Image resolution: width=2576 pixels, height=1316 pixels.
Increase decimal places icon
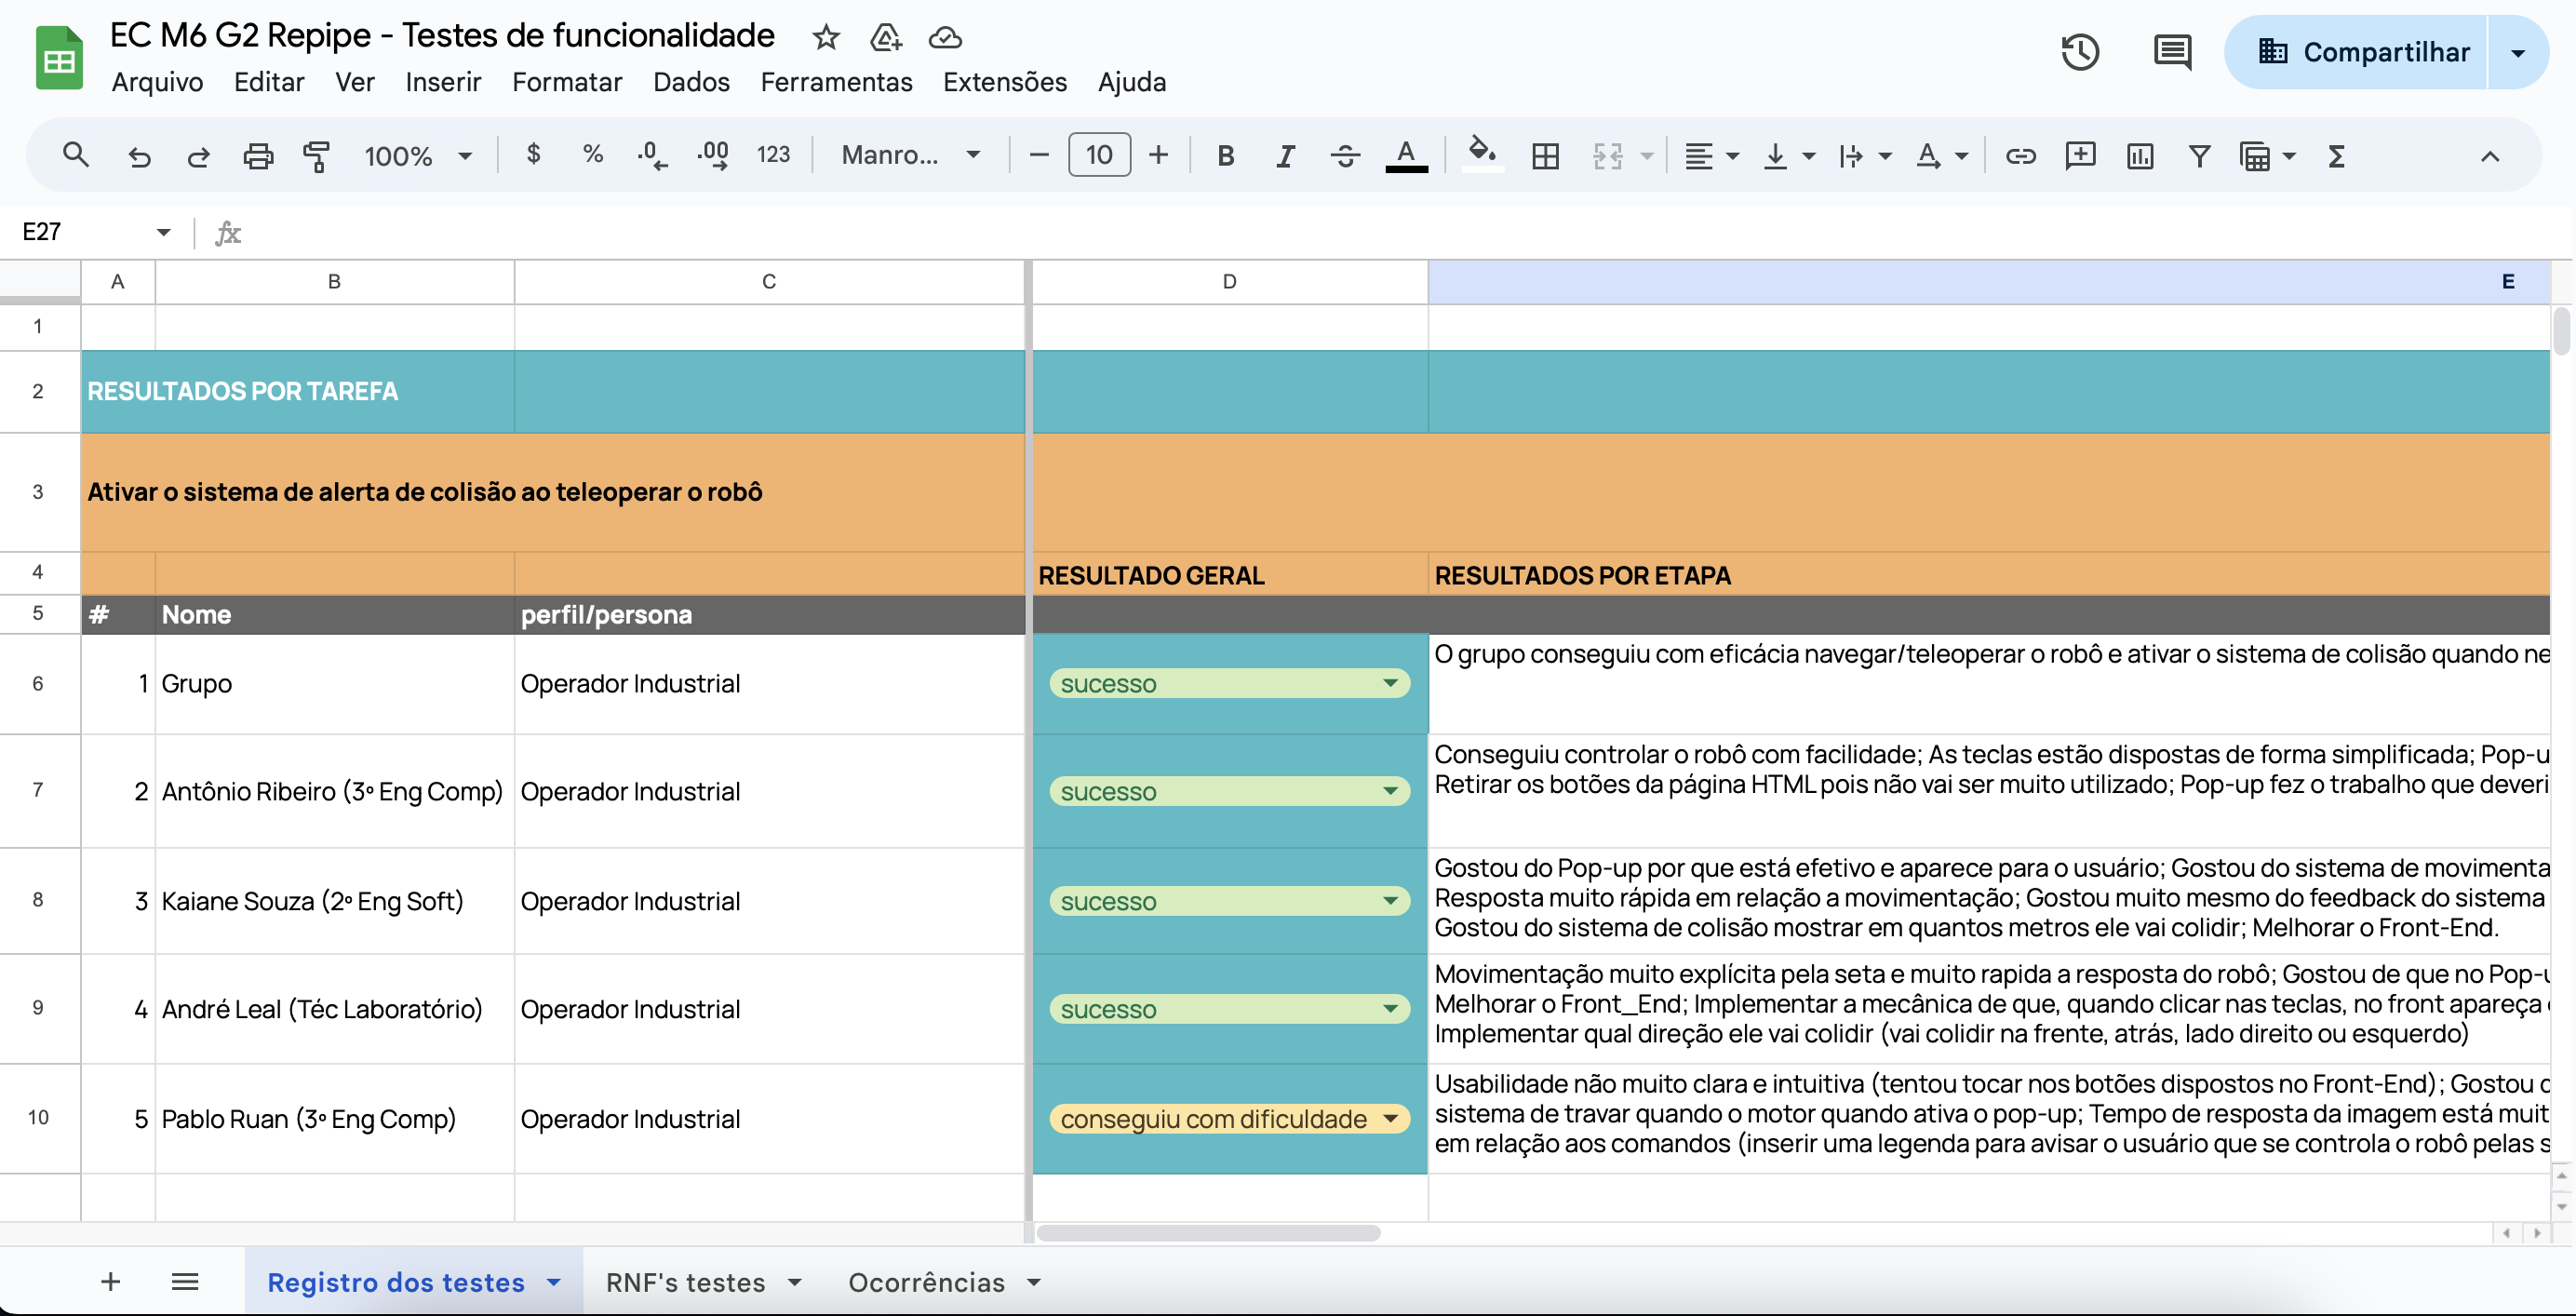coord(713,155)
